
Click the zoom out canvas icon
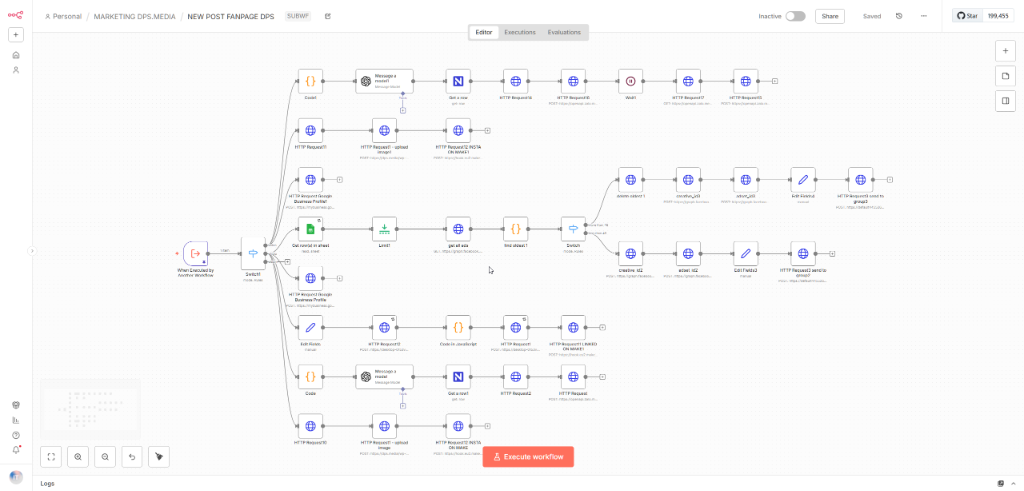coord(104,457)
